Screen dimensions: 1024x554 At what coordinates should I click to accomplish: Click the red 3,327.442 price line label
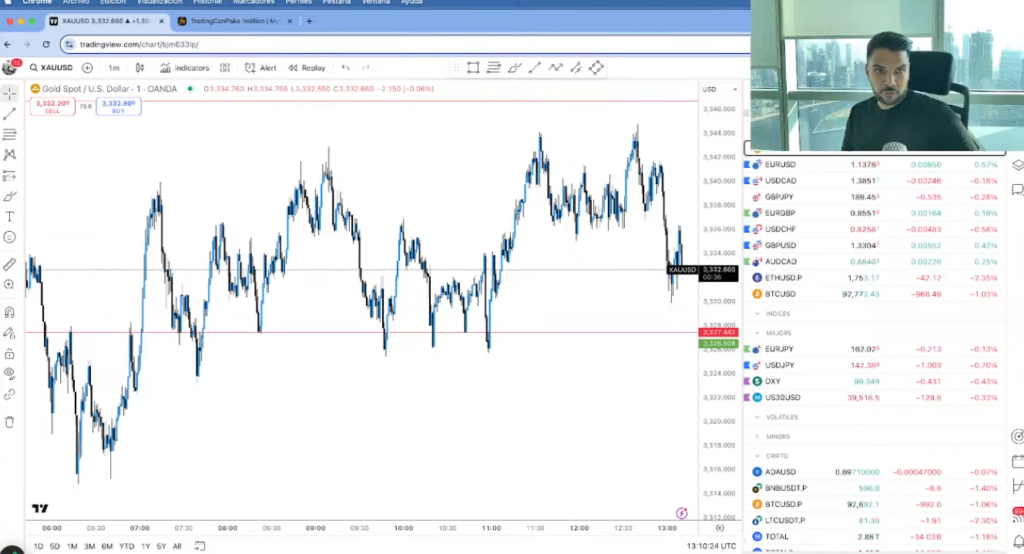pos(718,333)
